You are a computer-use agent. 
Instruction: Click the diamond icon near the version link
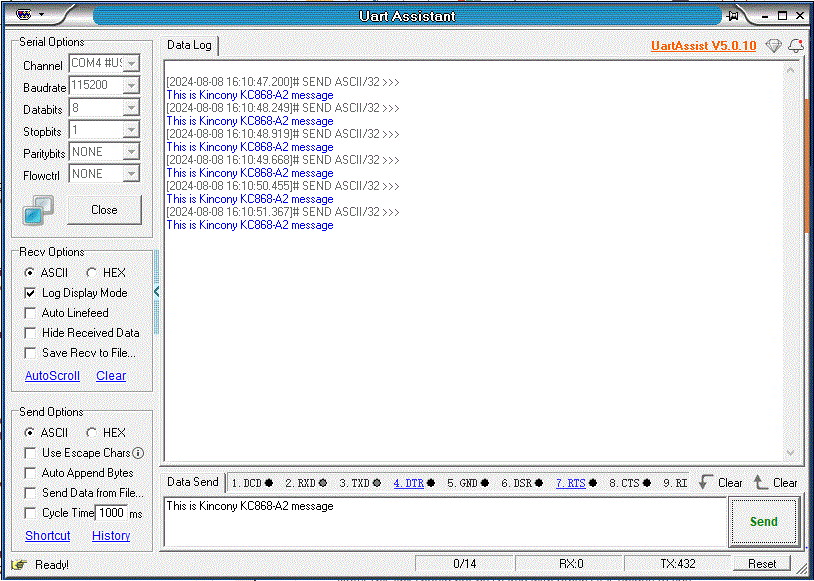click(773, 46)
